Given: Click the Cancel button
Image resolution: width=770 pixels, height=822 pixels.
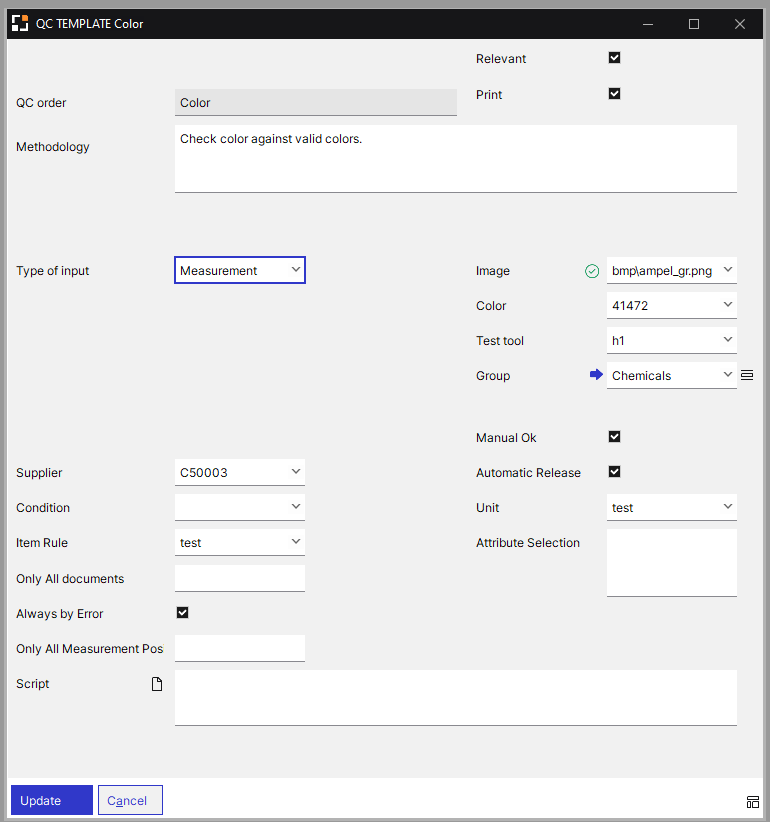Looking at the screenshot, I should pyautogui.click(x=130, y=800).
